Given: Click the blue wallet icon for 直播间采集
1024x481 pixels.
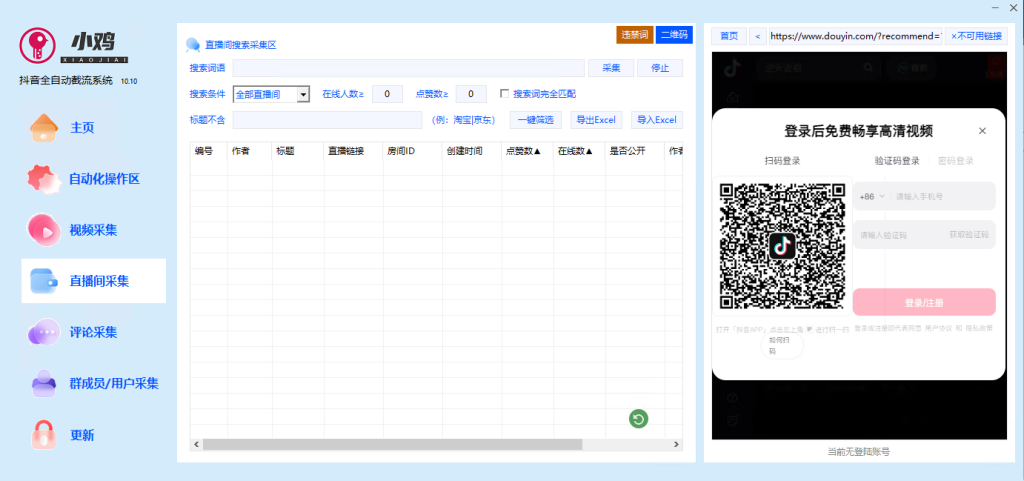Looking at the screenshot, I should [x=44, y=281].
